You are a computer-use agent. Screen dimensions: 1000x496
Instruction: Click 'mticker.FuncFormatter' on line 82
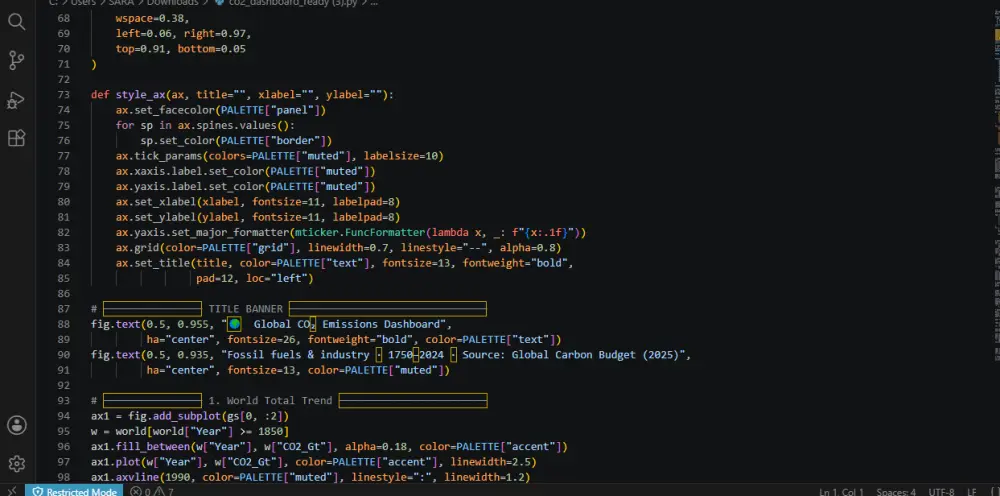coord(360,232)
